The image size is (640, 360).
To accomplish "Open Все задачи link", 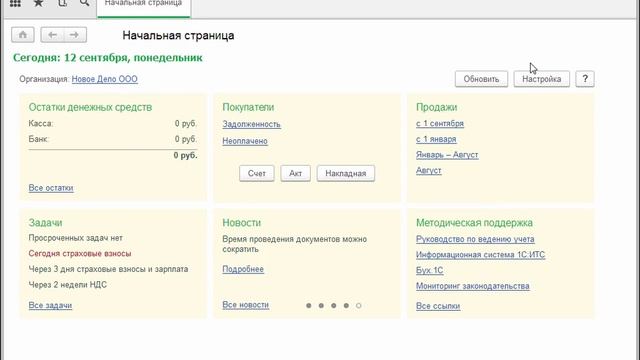I will [x=50, y=305].
